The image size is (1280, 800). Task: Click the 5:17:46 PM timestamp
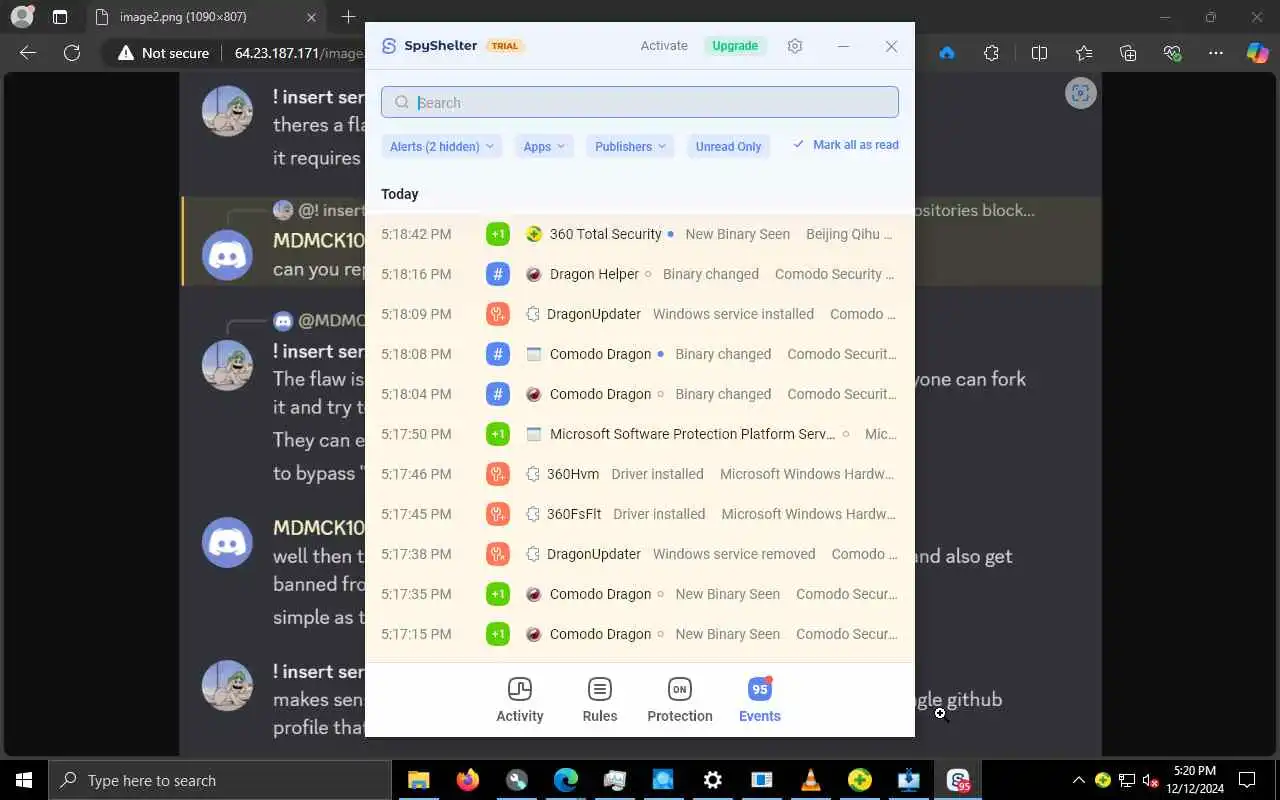pyautogui.click(x=416, y=474)
